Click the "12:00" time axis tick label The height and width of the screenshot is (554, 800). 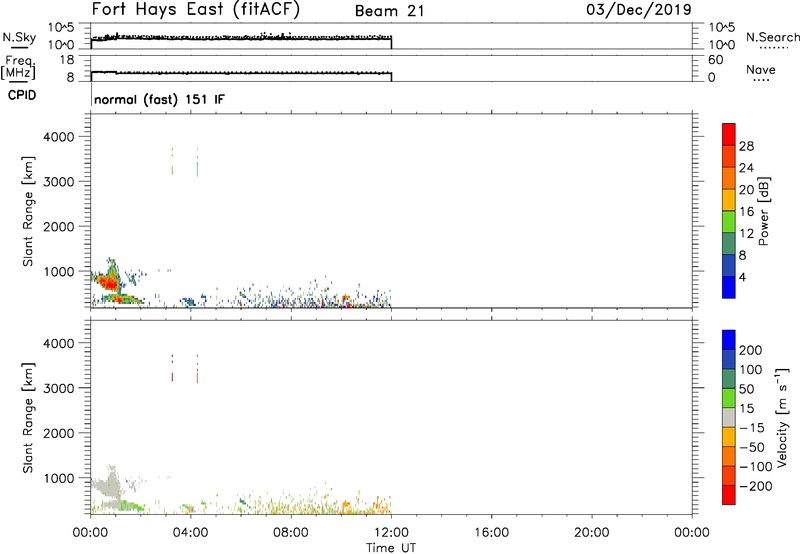[391, 533]
